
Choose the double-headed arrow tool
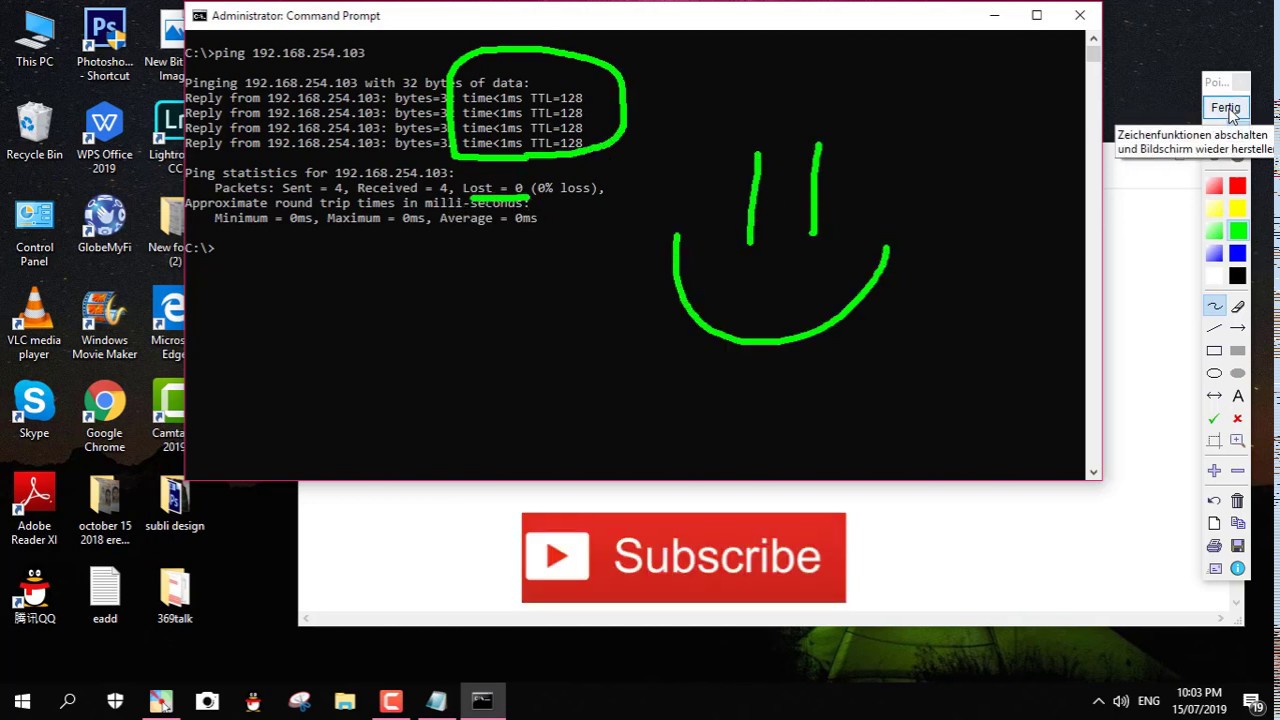[x=1214, y=395]
